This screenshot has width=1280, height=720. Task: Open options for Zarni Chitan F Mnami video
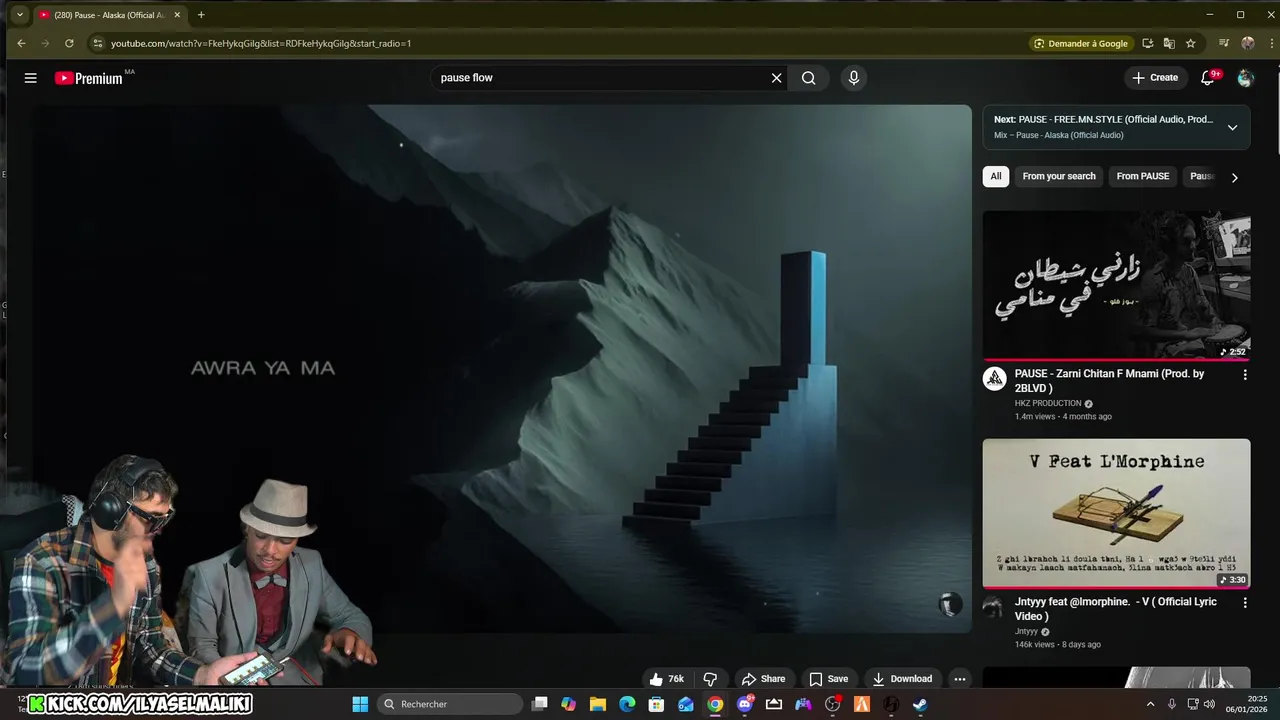tap(1245, 374)
